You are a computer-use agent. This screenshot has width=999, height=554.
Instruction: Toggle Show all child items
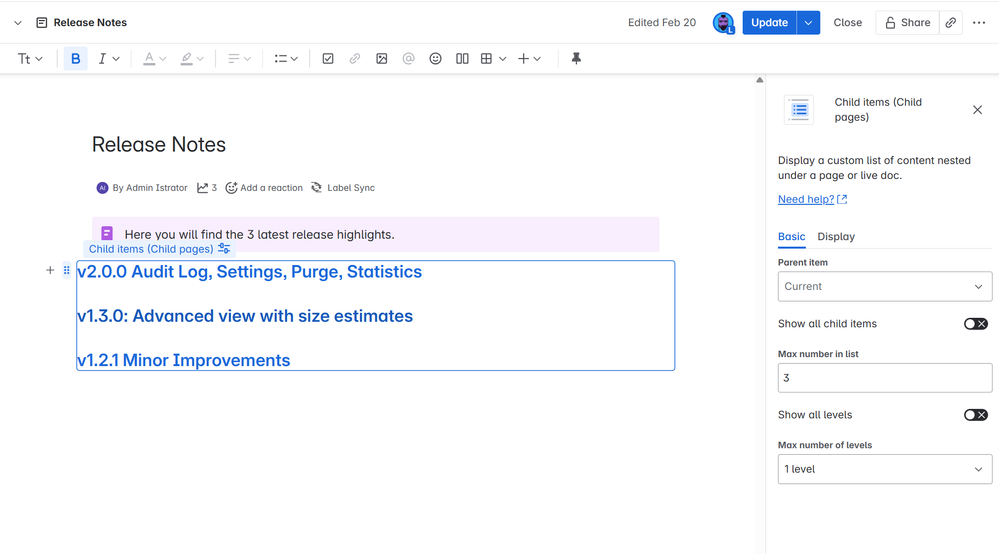[x=975, y=323]
